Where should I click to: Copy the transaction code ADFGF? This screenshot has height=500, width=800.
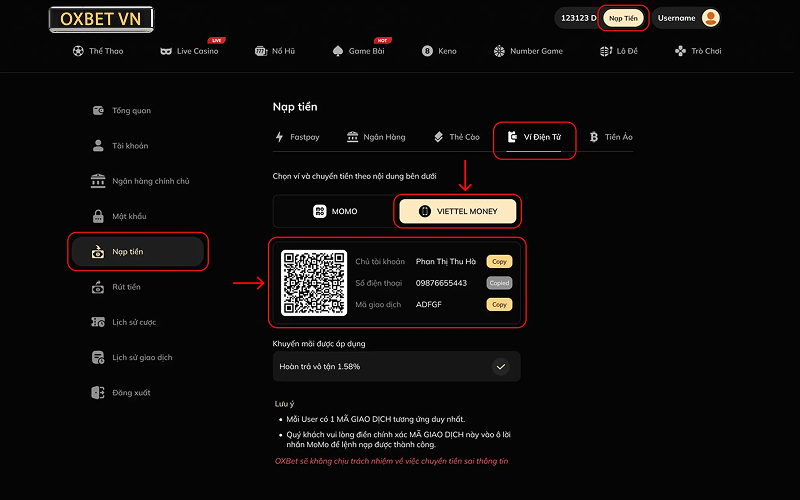499,304
